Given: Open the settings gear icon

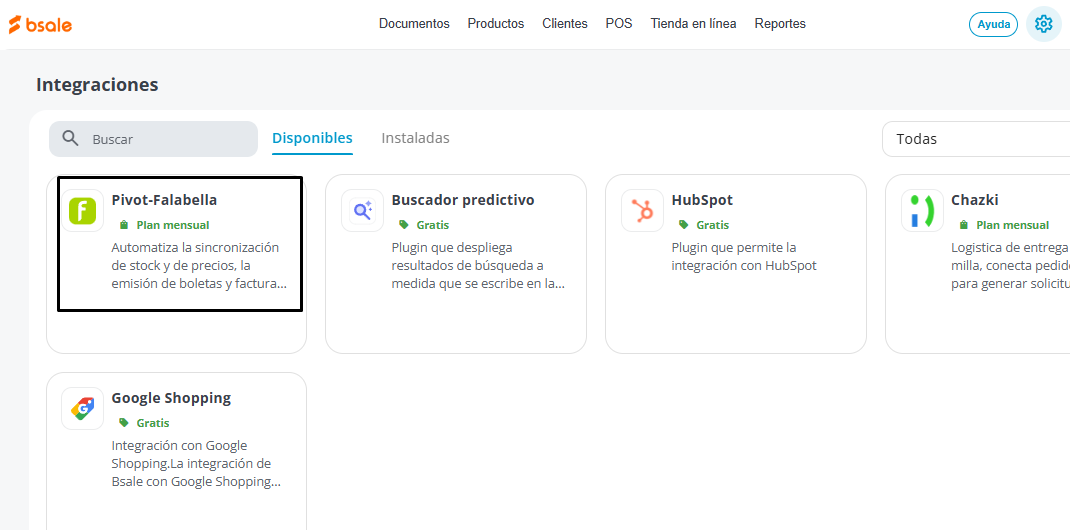Looking at the screenshot, I should 1043,24.
